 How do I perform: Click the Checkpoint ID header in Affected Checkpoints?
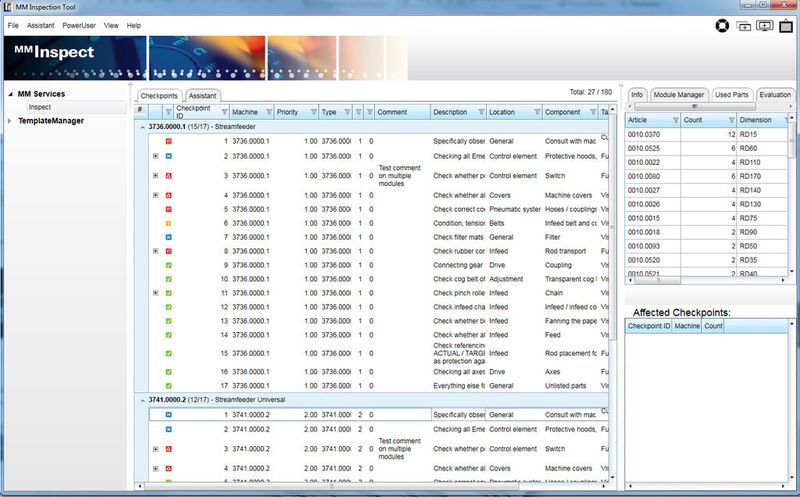[648, 326]
